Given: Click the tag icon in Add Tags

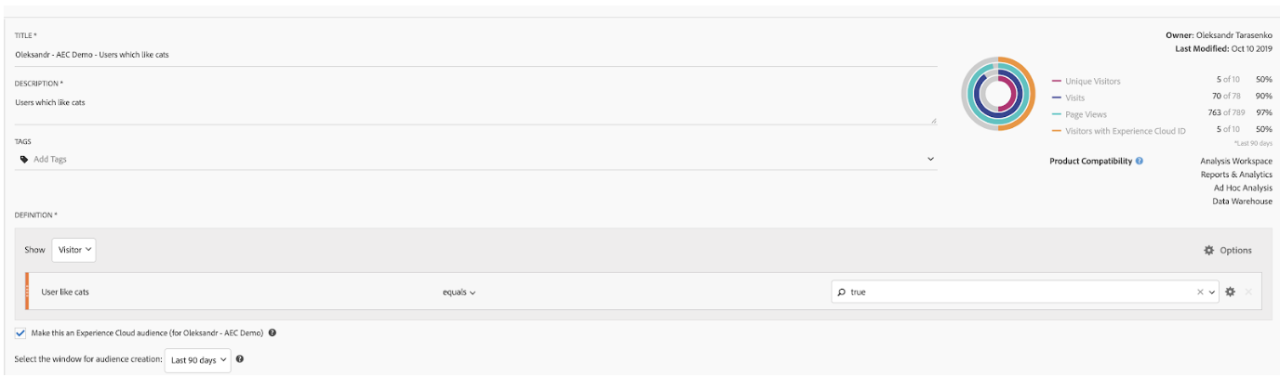Looking at the screenshot, I should click(25, 159).
